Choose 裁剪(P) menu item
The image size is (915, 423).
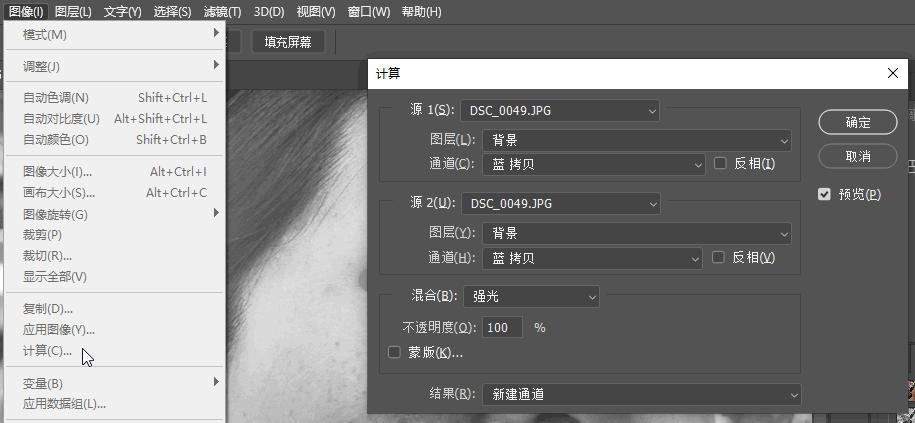click(x=114, y=235)
